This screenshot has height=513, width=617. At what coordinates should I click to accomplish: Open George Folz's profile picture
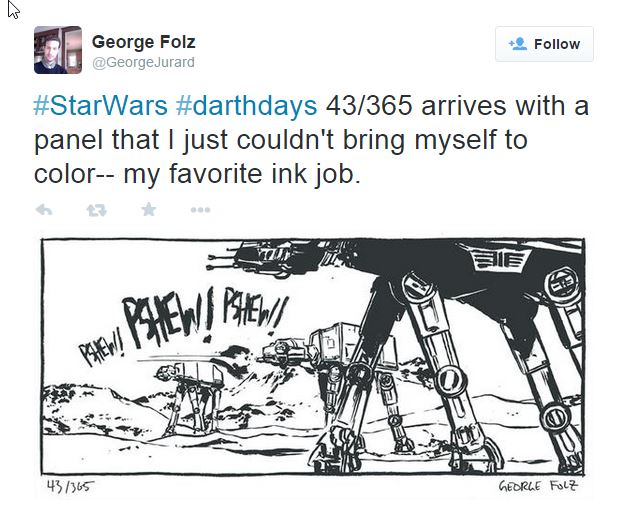(x=58, y=50)
